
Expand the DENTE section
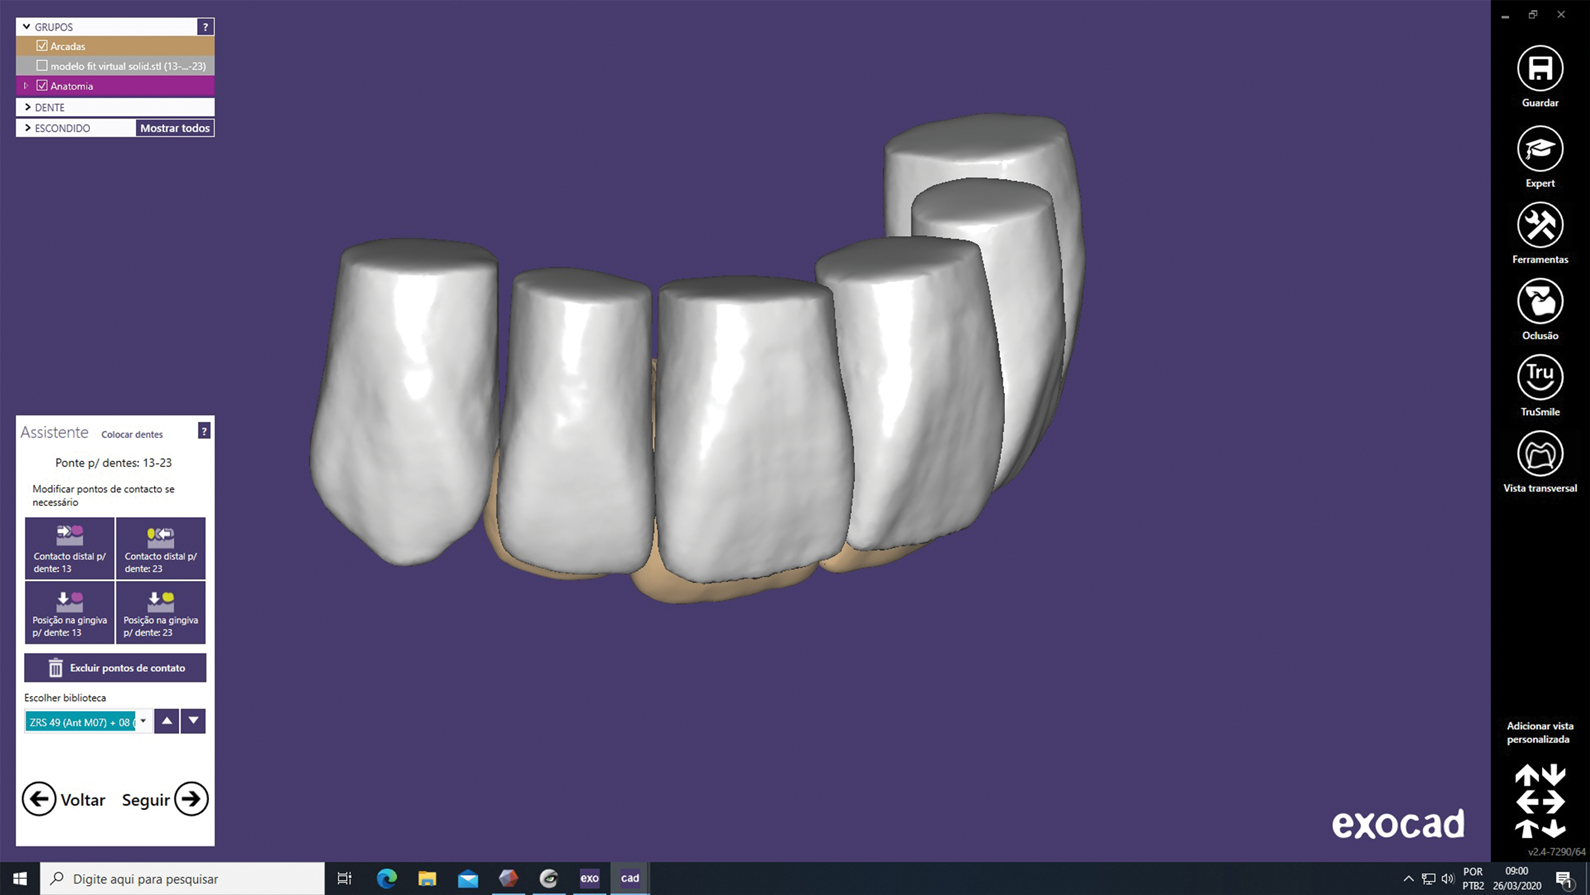(28, 107)
